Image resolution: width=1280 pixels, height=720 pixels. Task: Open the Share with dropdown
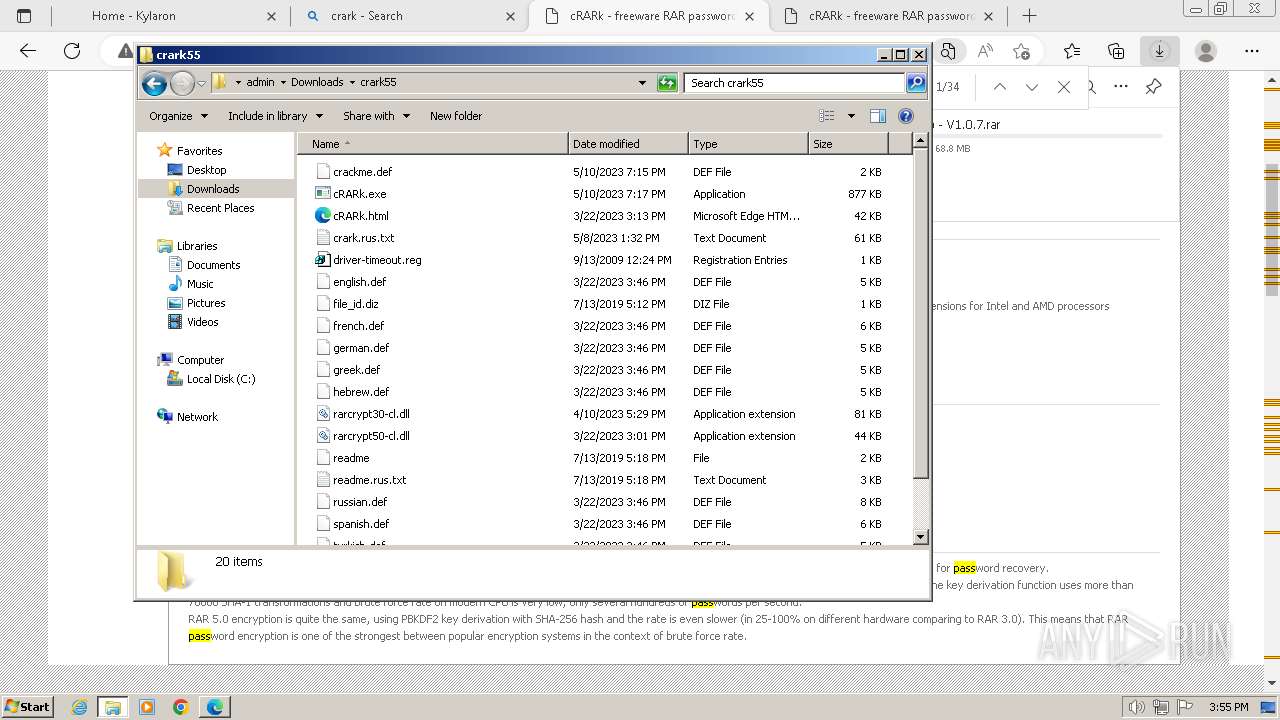(x=376, y=116)
